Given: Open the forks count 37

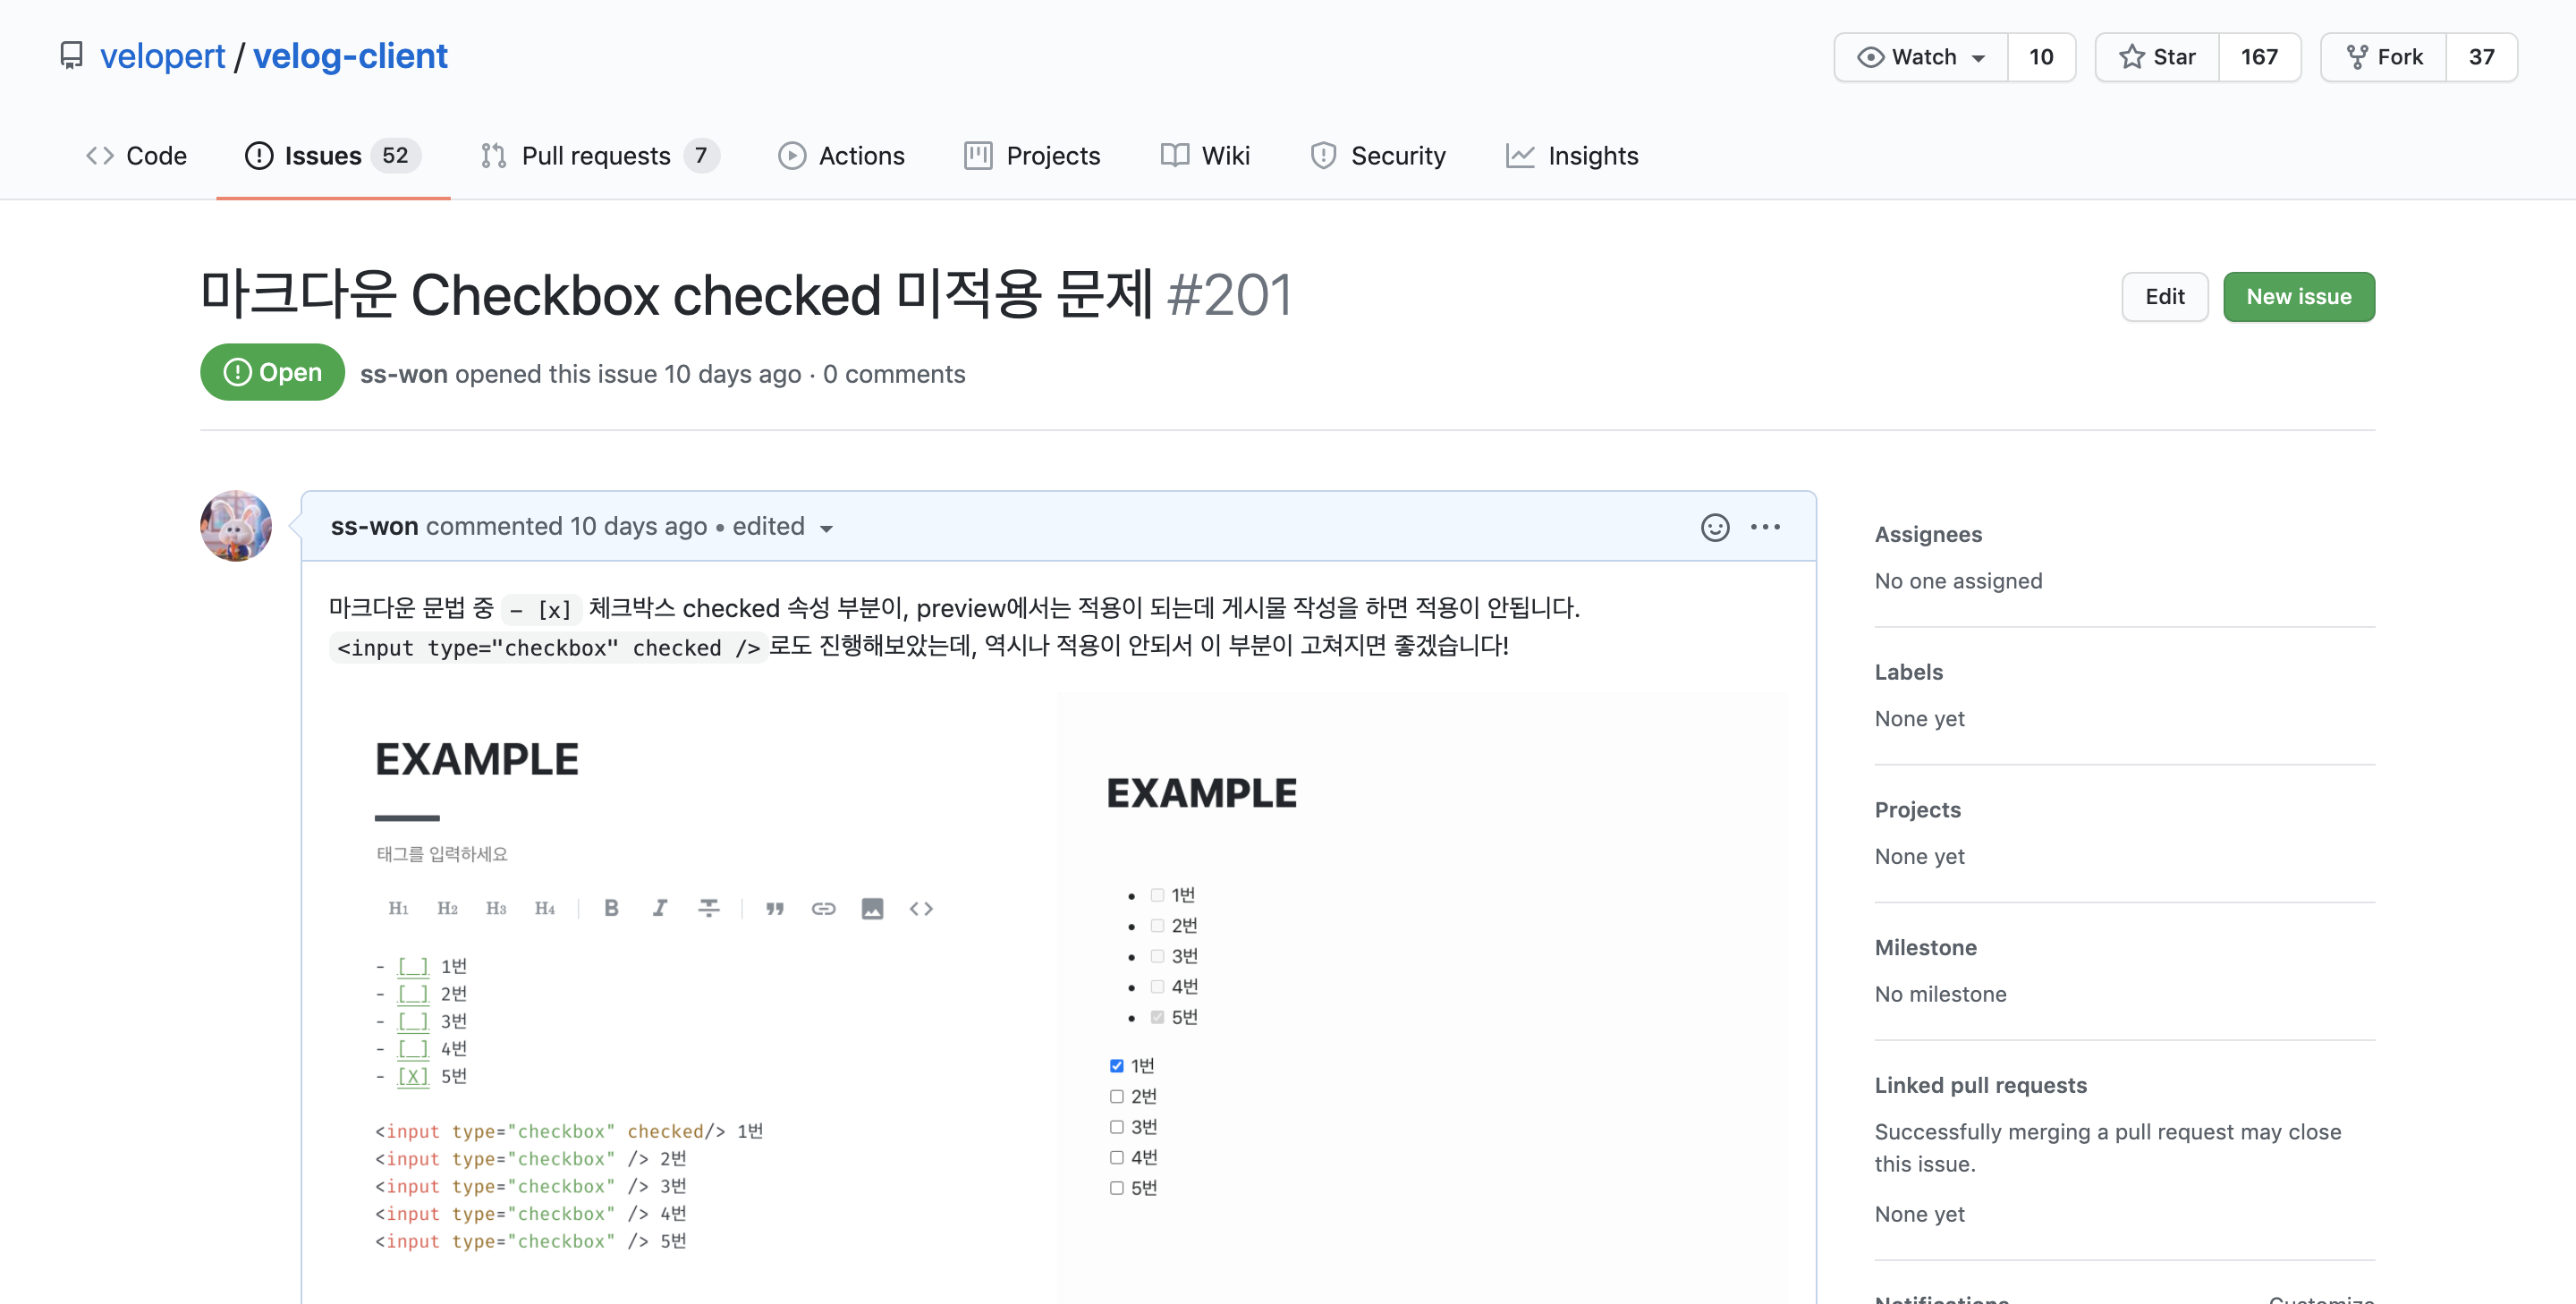Looking at the screenshot, I should 2481,57.
